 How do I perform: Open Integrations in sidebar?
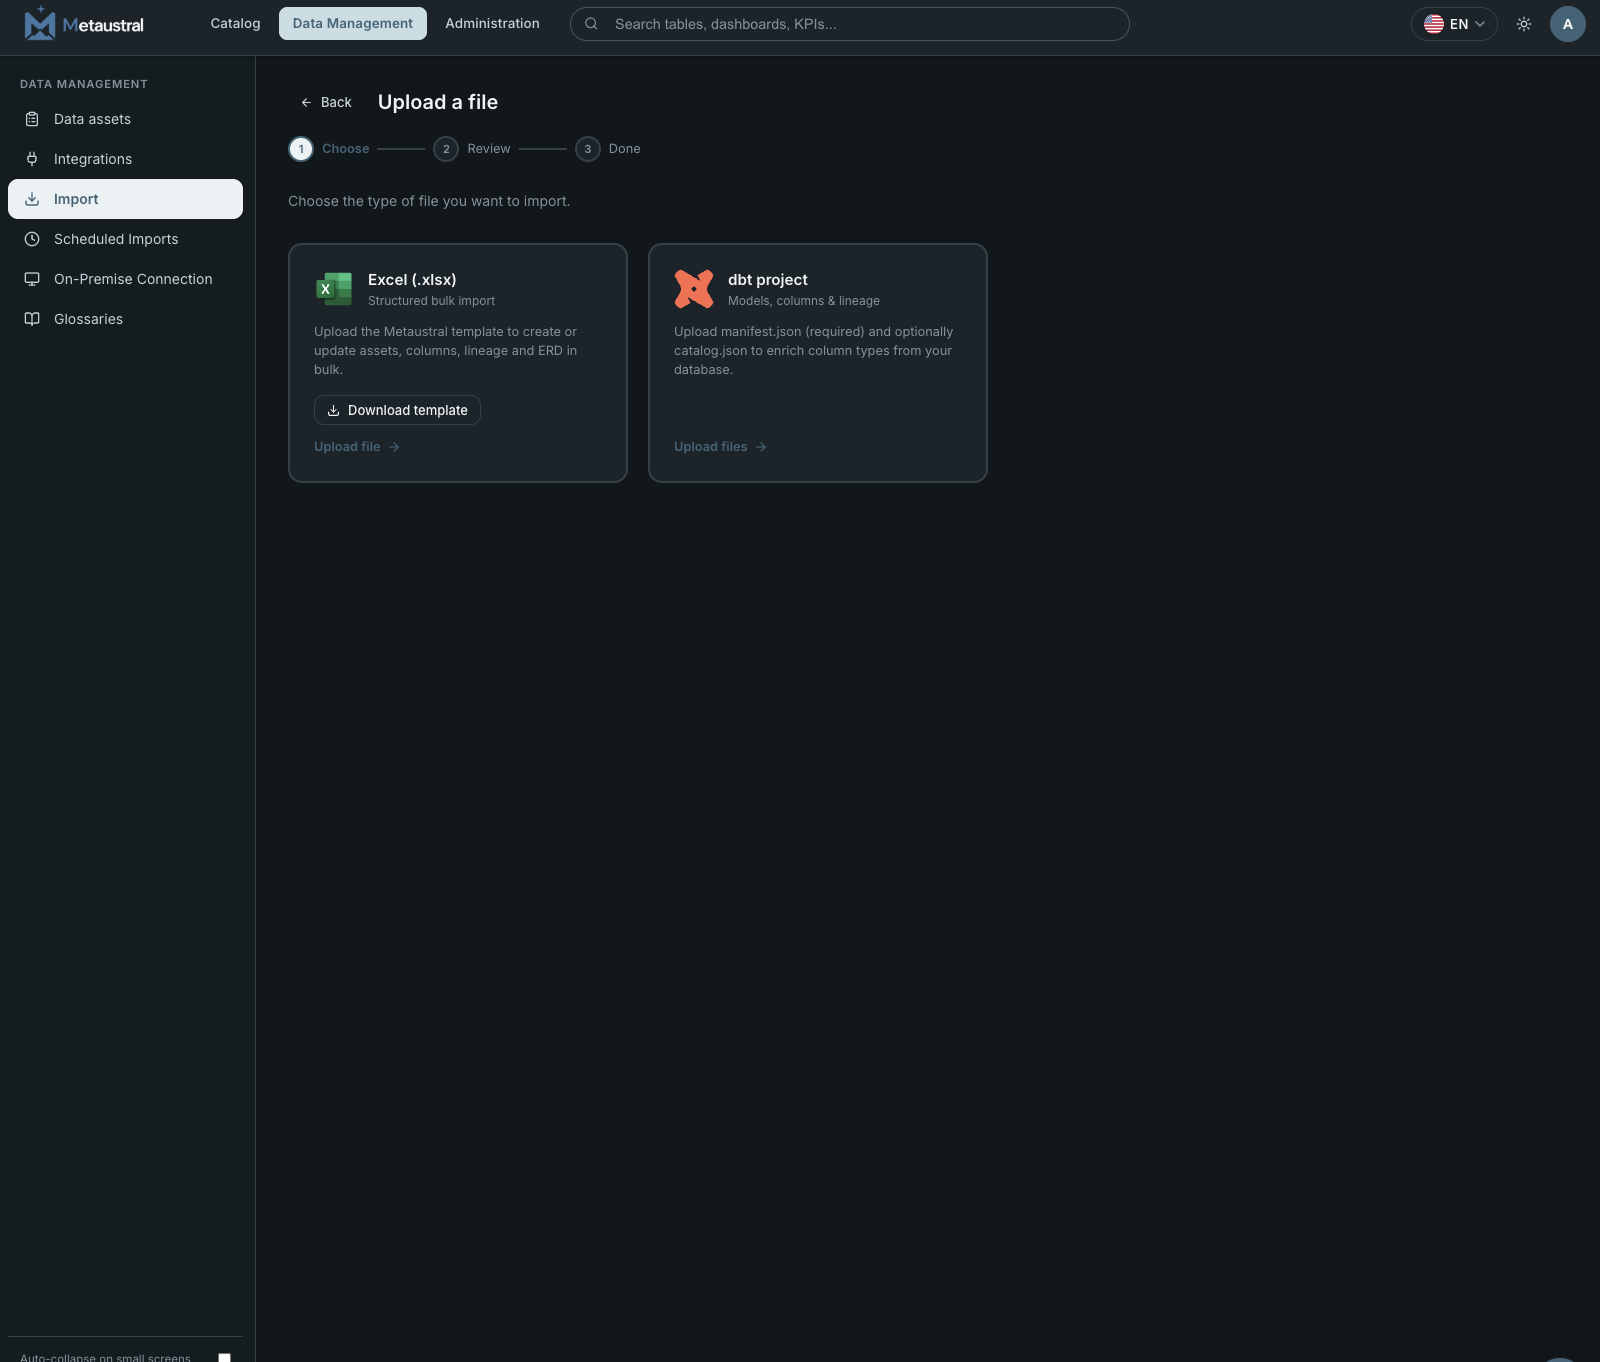pos(125,159)
